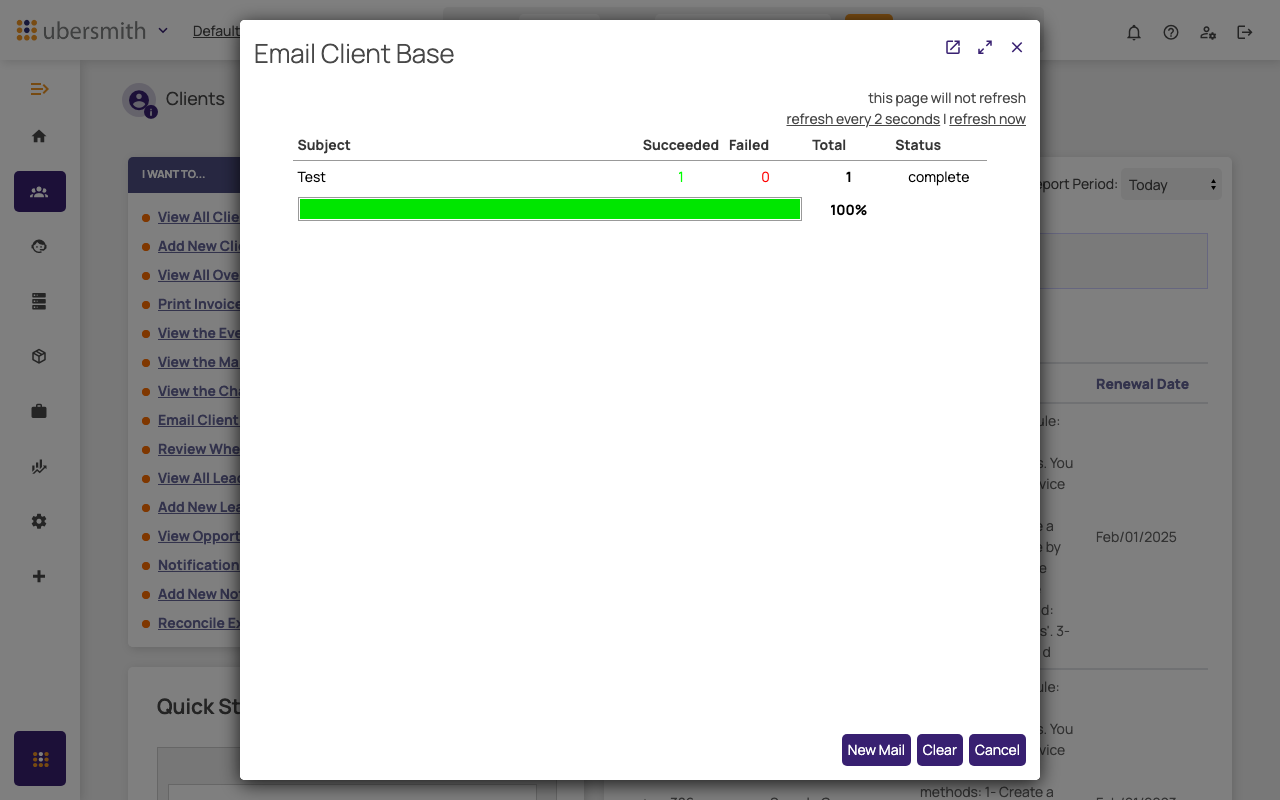Go to Home in the sidebar
Viewport: 1280px width, 800px height.
point(39,136)
